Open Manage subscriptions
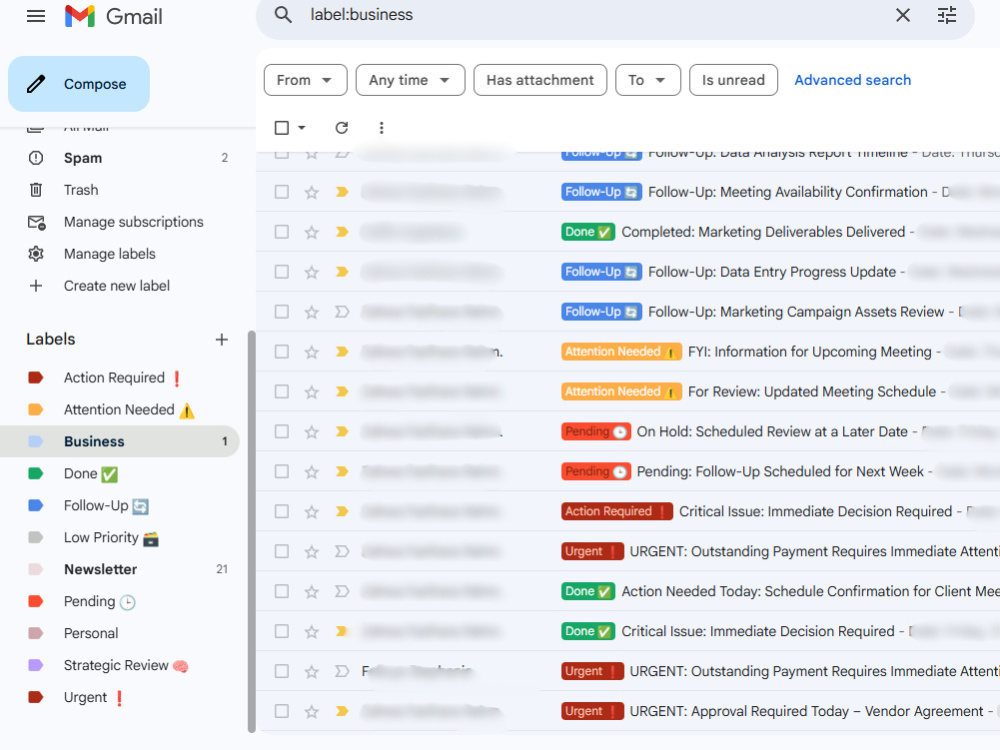This screenshot has width=1000, height=750. tap(120, 222)
